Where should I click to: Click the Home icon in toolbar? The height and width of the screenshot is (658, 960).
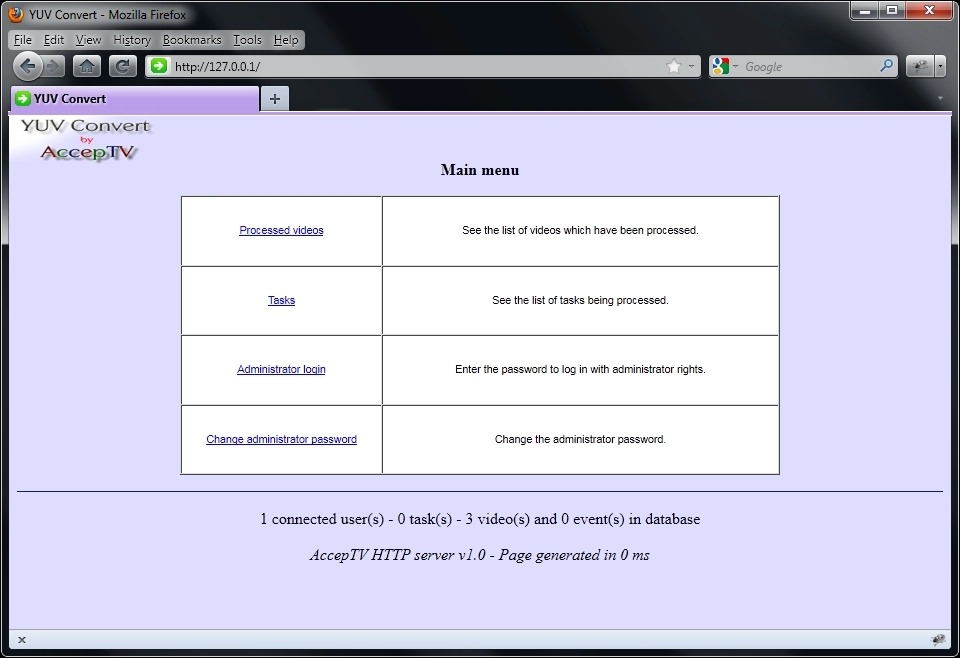[x=87, y=66]
